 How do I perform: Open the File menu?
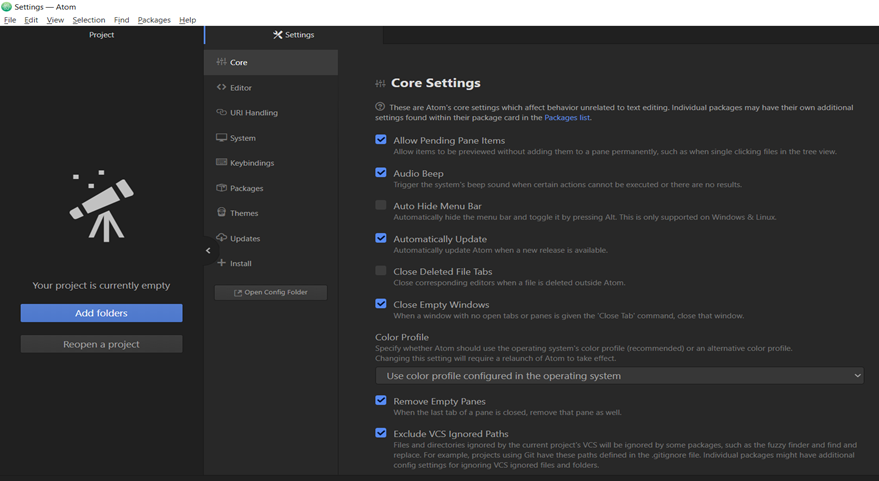click(10, 20)
